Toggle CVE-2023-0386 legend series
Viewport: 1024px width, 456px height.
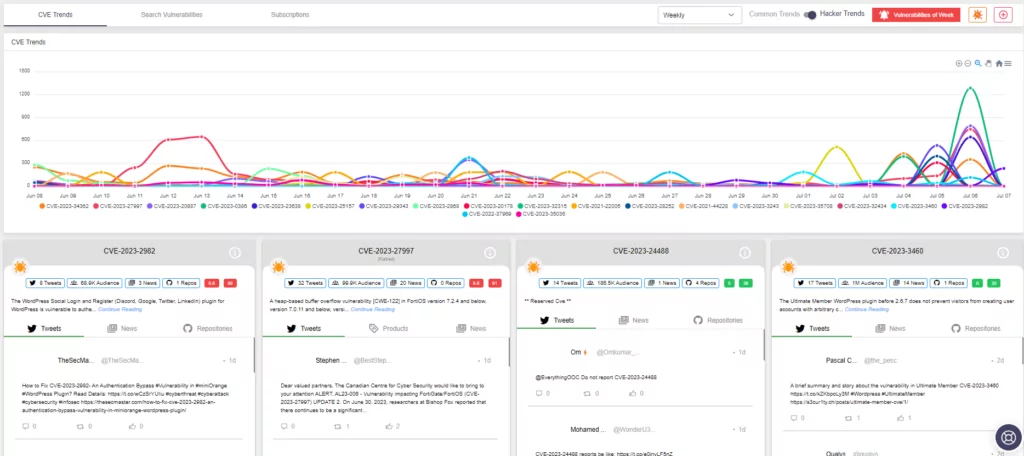(225, 206)
